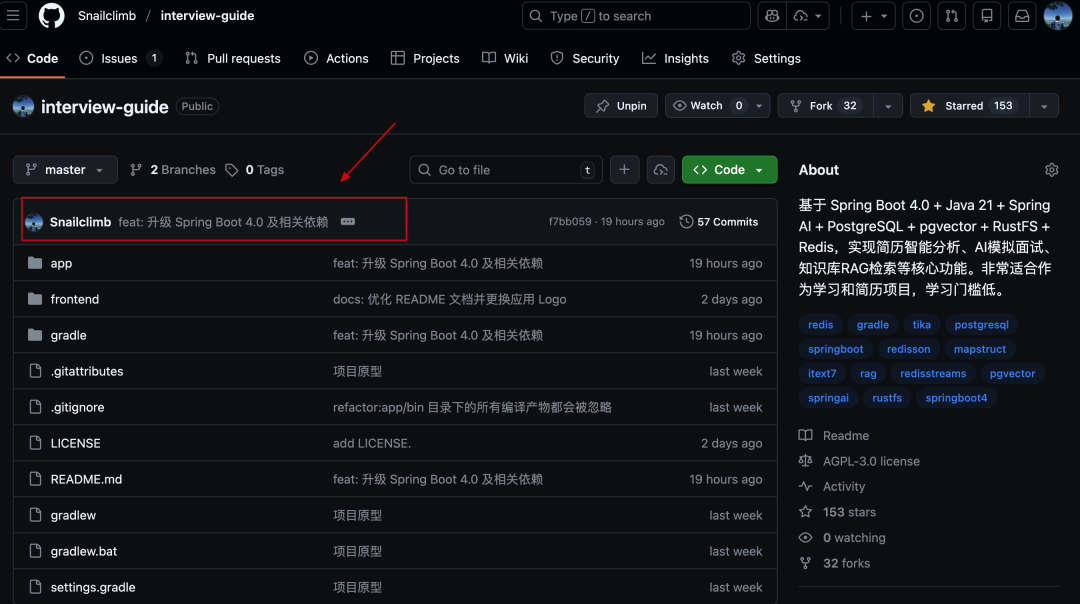Viewport: 1080px width, 604px height.
Task: Open the About settings gear icon
Action: pyautogui.click(x=1051, y=170)
